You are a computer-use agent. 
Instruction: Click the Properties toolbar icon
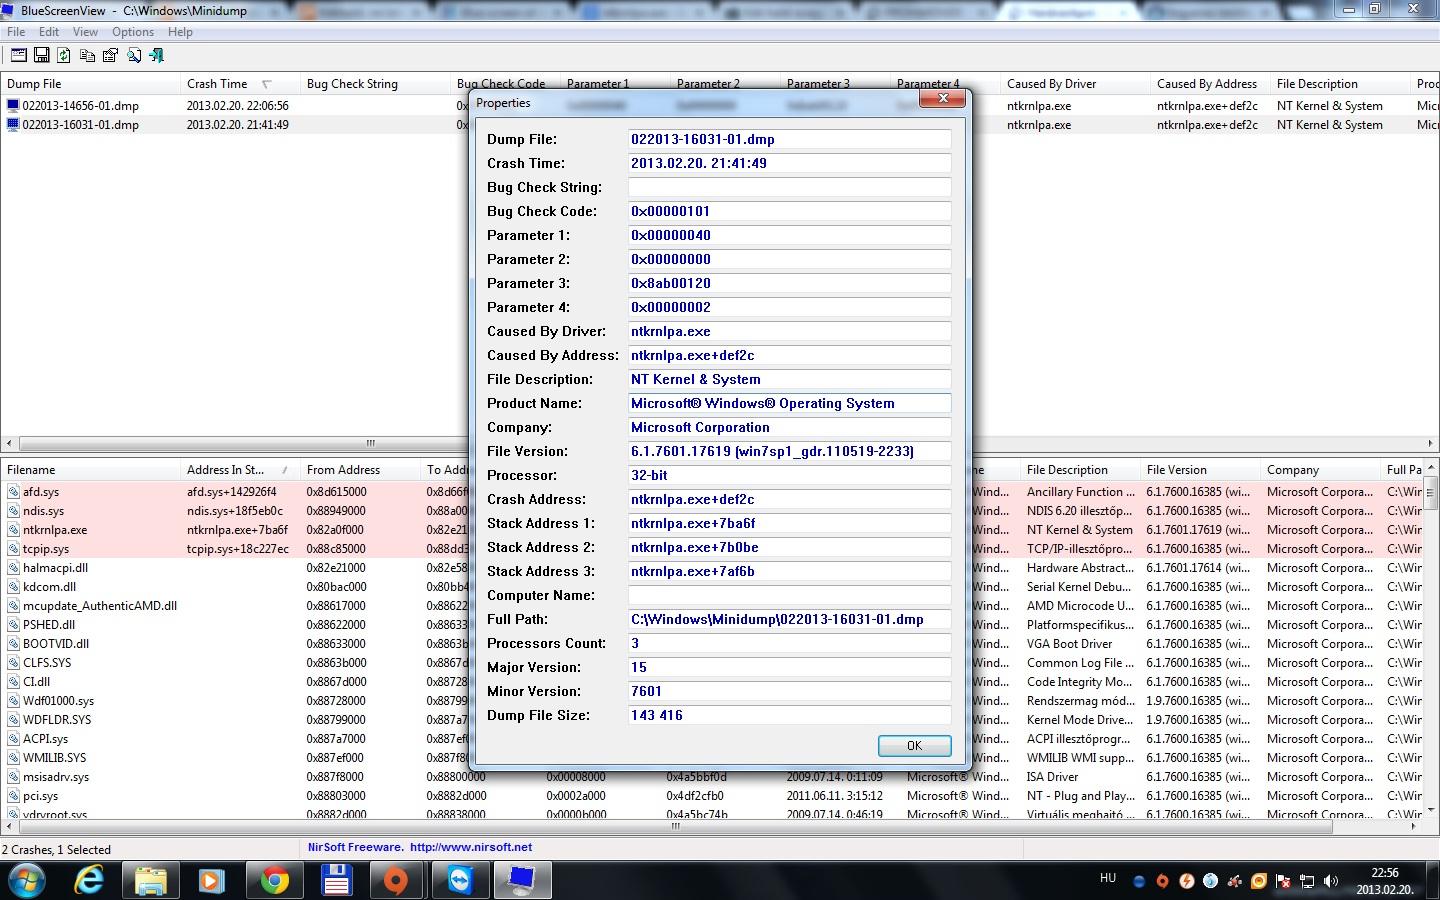coord(110,56)
